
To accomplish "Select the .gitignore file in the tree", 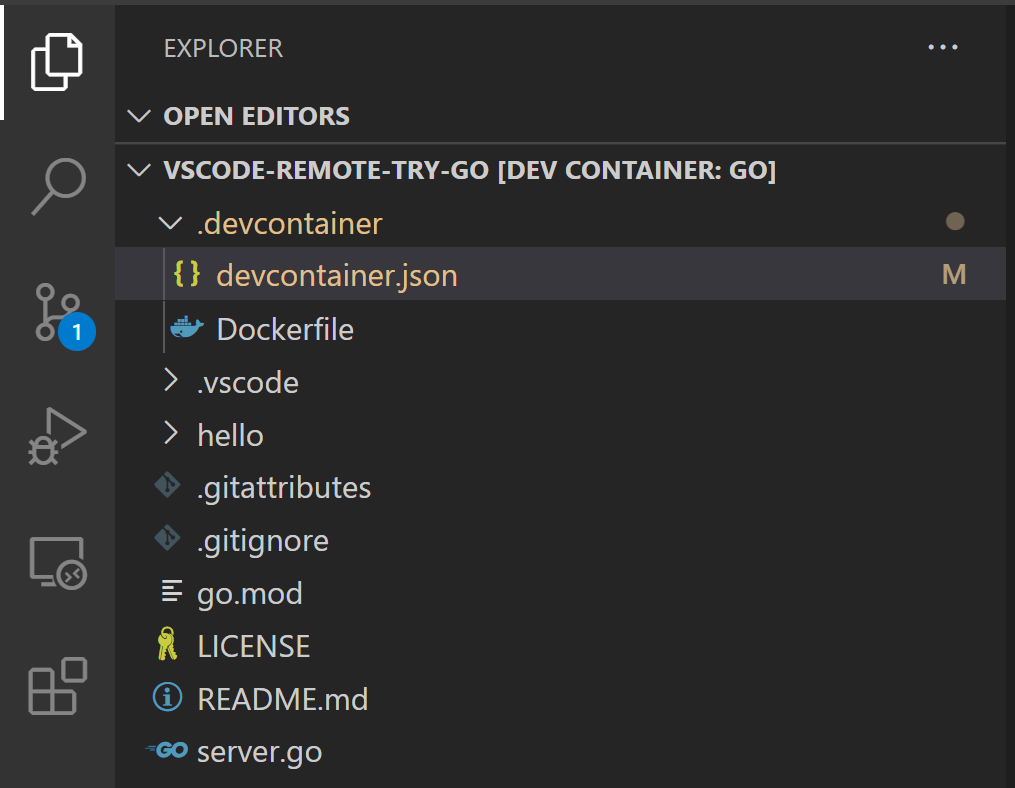I will (263, 540).
